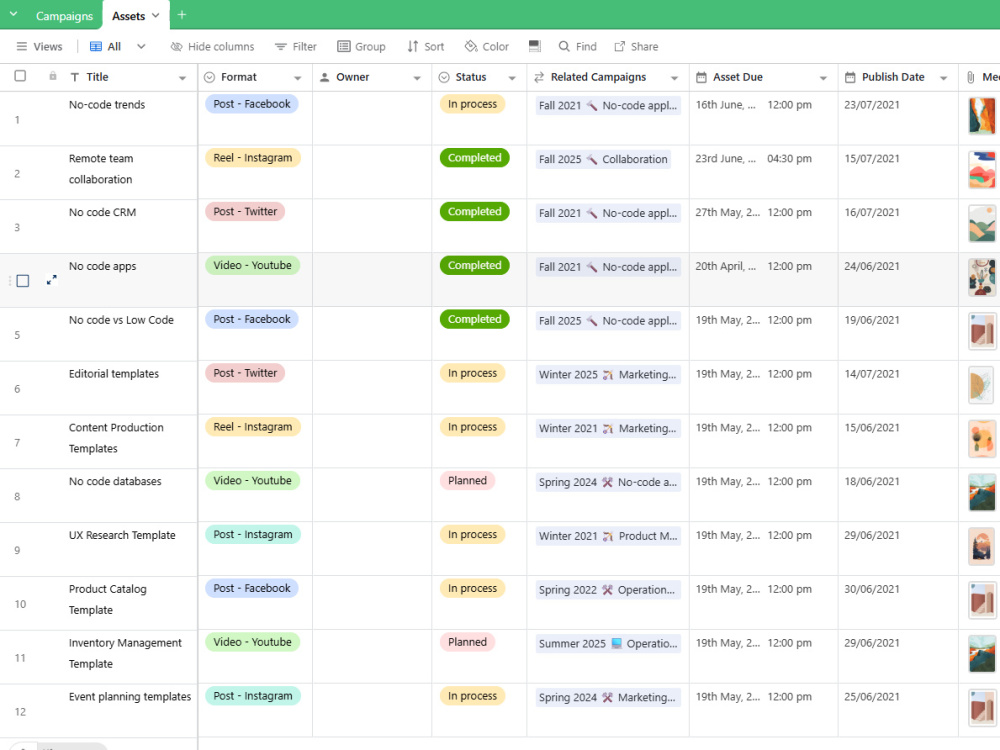1000x750 pixels.
Task: Click Planned status tag of No code databases
Action: pyautogui.click(x=467, y=481)
